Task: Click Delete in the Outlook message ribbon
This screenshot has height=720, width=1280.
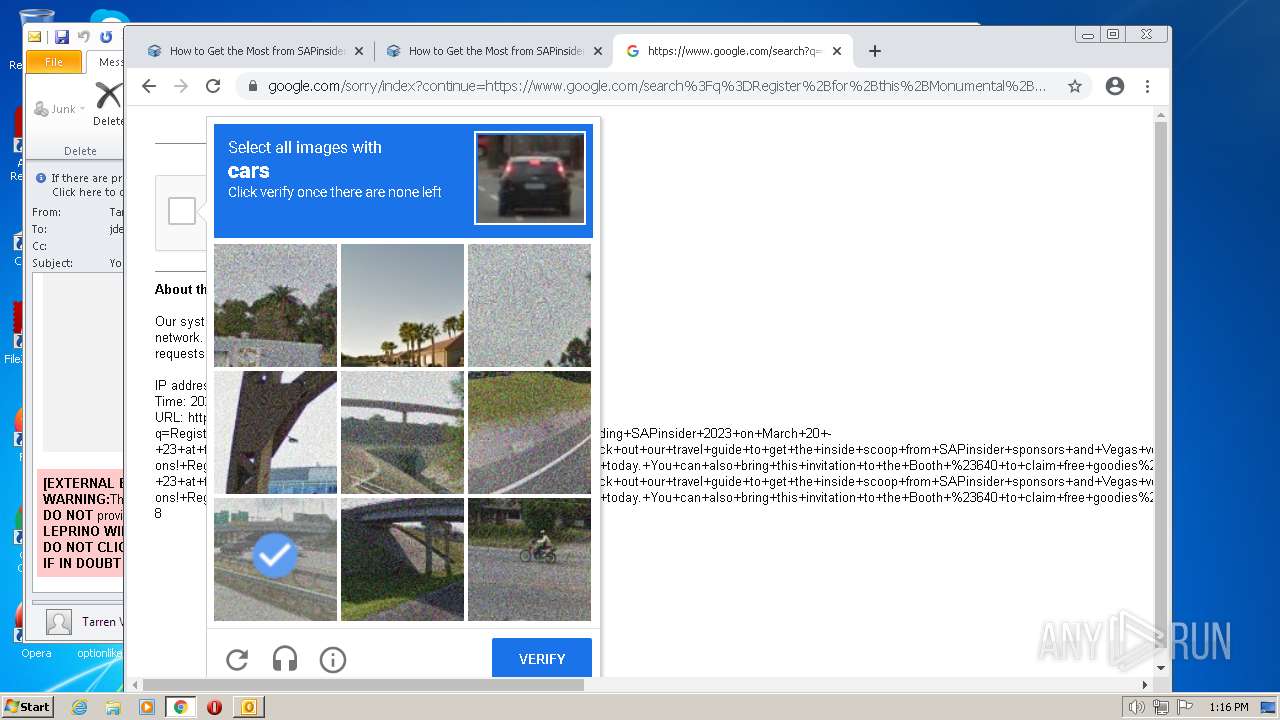Action: (108, 104)
